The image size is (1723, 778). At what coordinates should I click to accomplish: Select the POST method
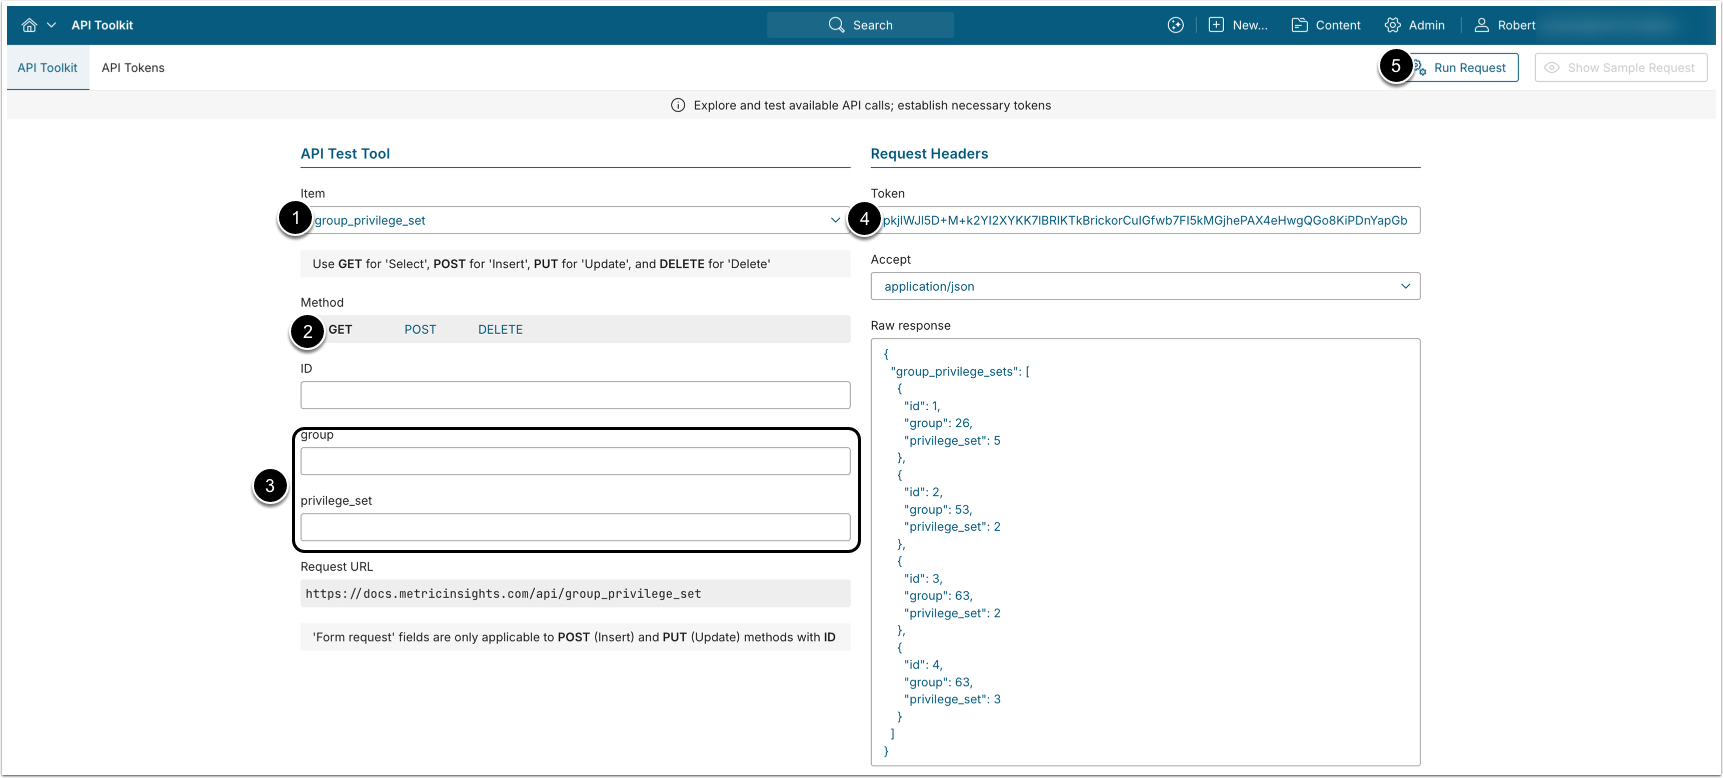click(420, 329)
